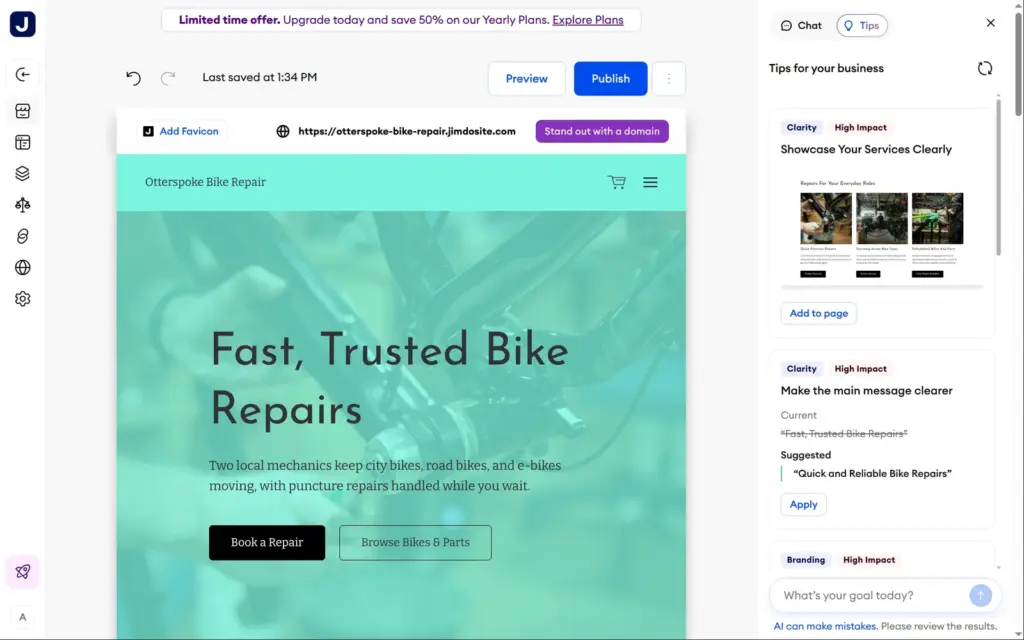
Task: Open the store sidebar icon
Action: click(x=23, y=111)
